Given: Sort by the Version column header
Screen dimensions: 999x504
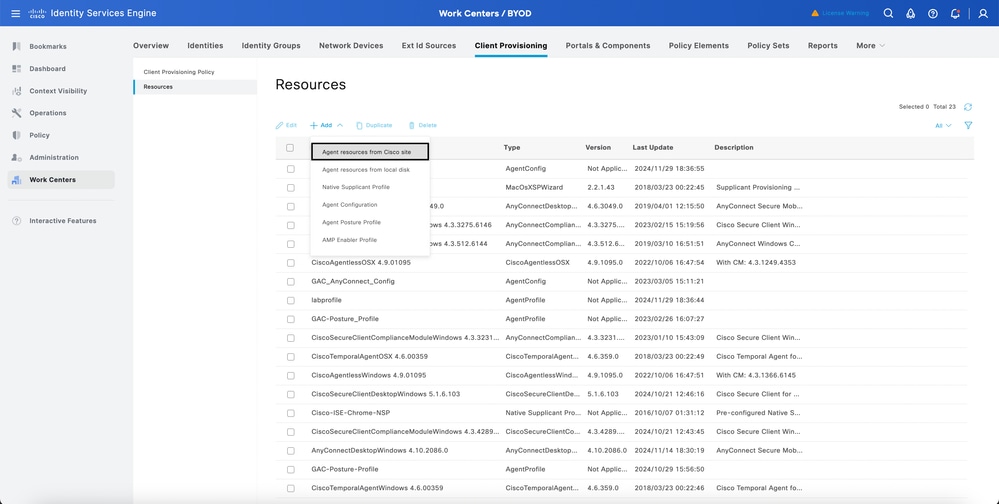Looking at the screenshot, I should click(x=598, y=148).
